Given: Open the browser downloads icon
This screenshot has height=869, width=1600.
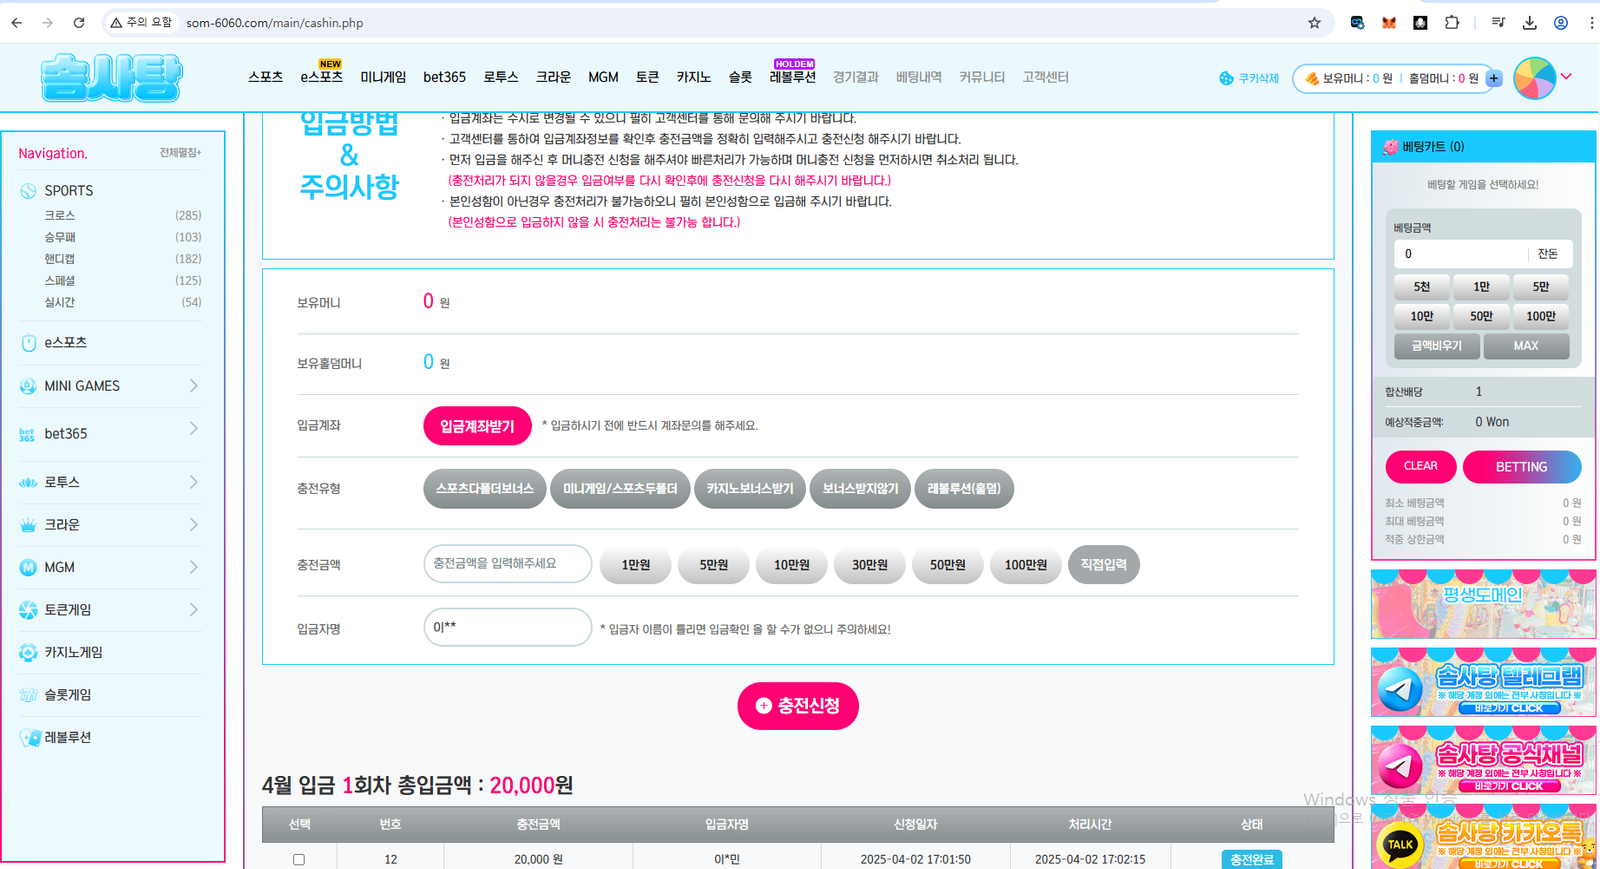Looking at the screenshot, I should [1529, 22].
